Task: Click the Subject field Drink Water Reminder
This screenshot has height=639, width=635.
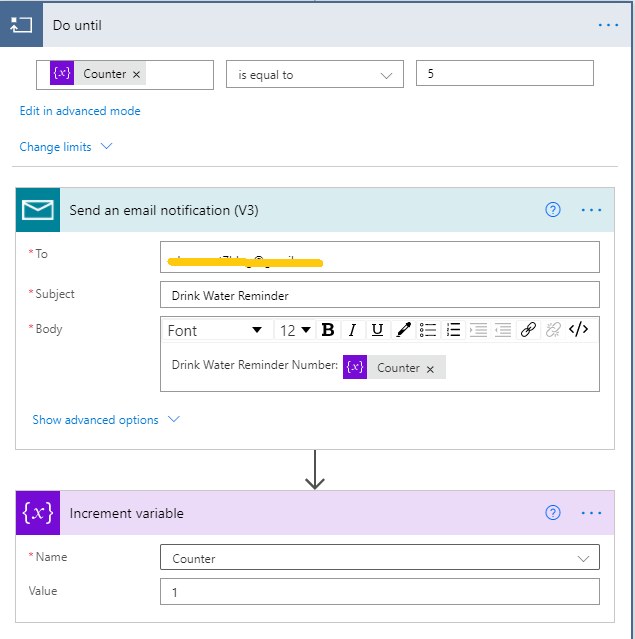Action: click(x=379, y=295)
